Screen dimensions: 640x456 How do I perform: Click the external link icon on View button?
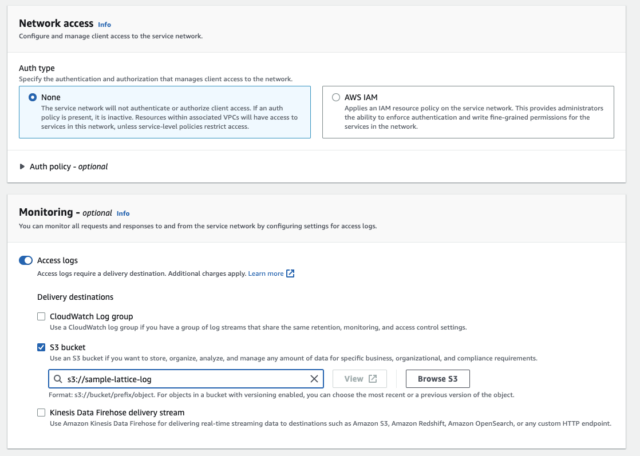[x=373, y=379]
